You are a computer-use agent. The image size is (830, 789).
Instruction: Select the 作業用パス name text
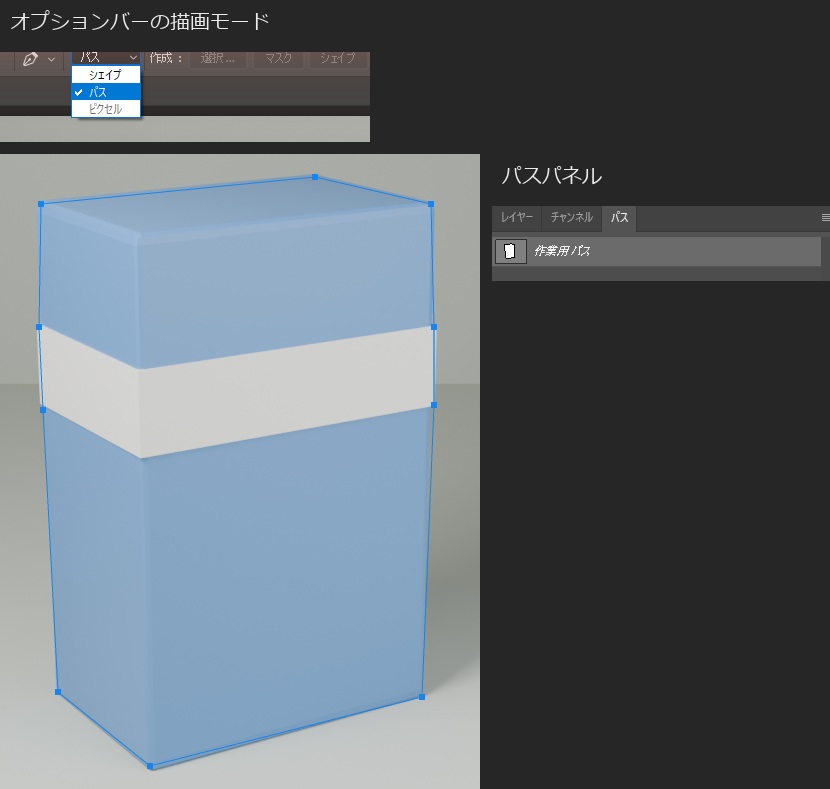tap(562, 251)
